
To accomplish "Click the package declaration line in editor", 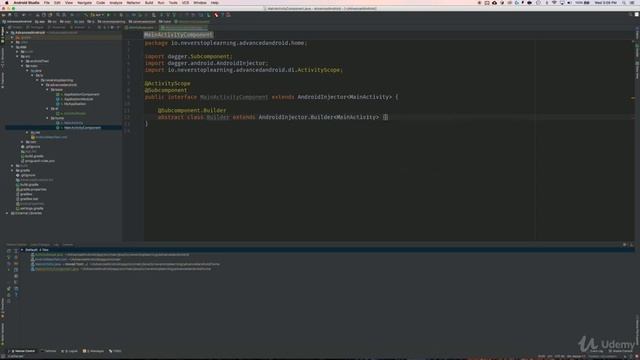I will (x=225, y=43).
